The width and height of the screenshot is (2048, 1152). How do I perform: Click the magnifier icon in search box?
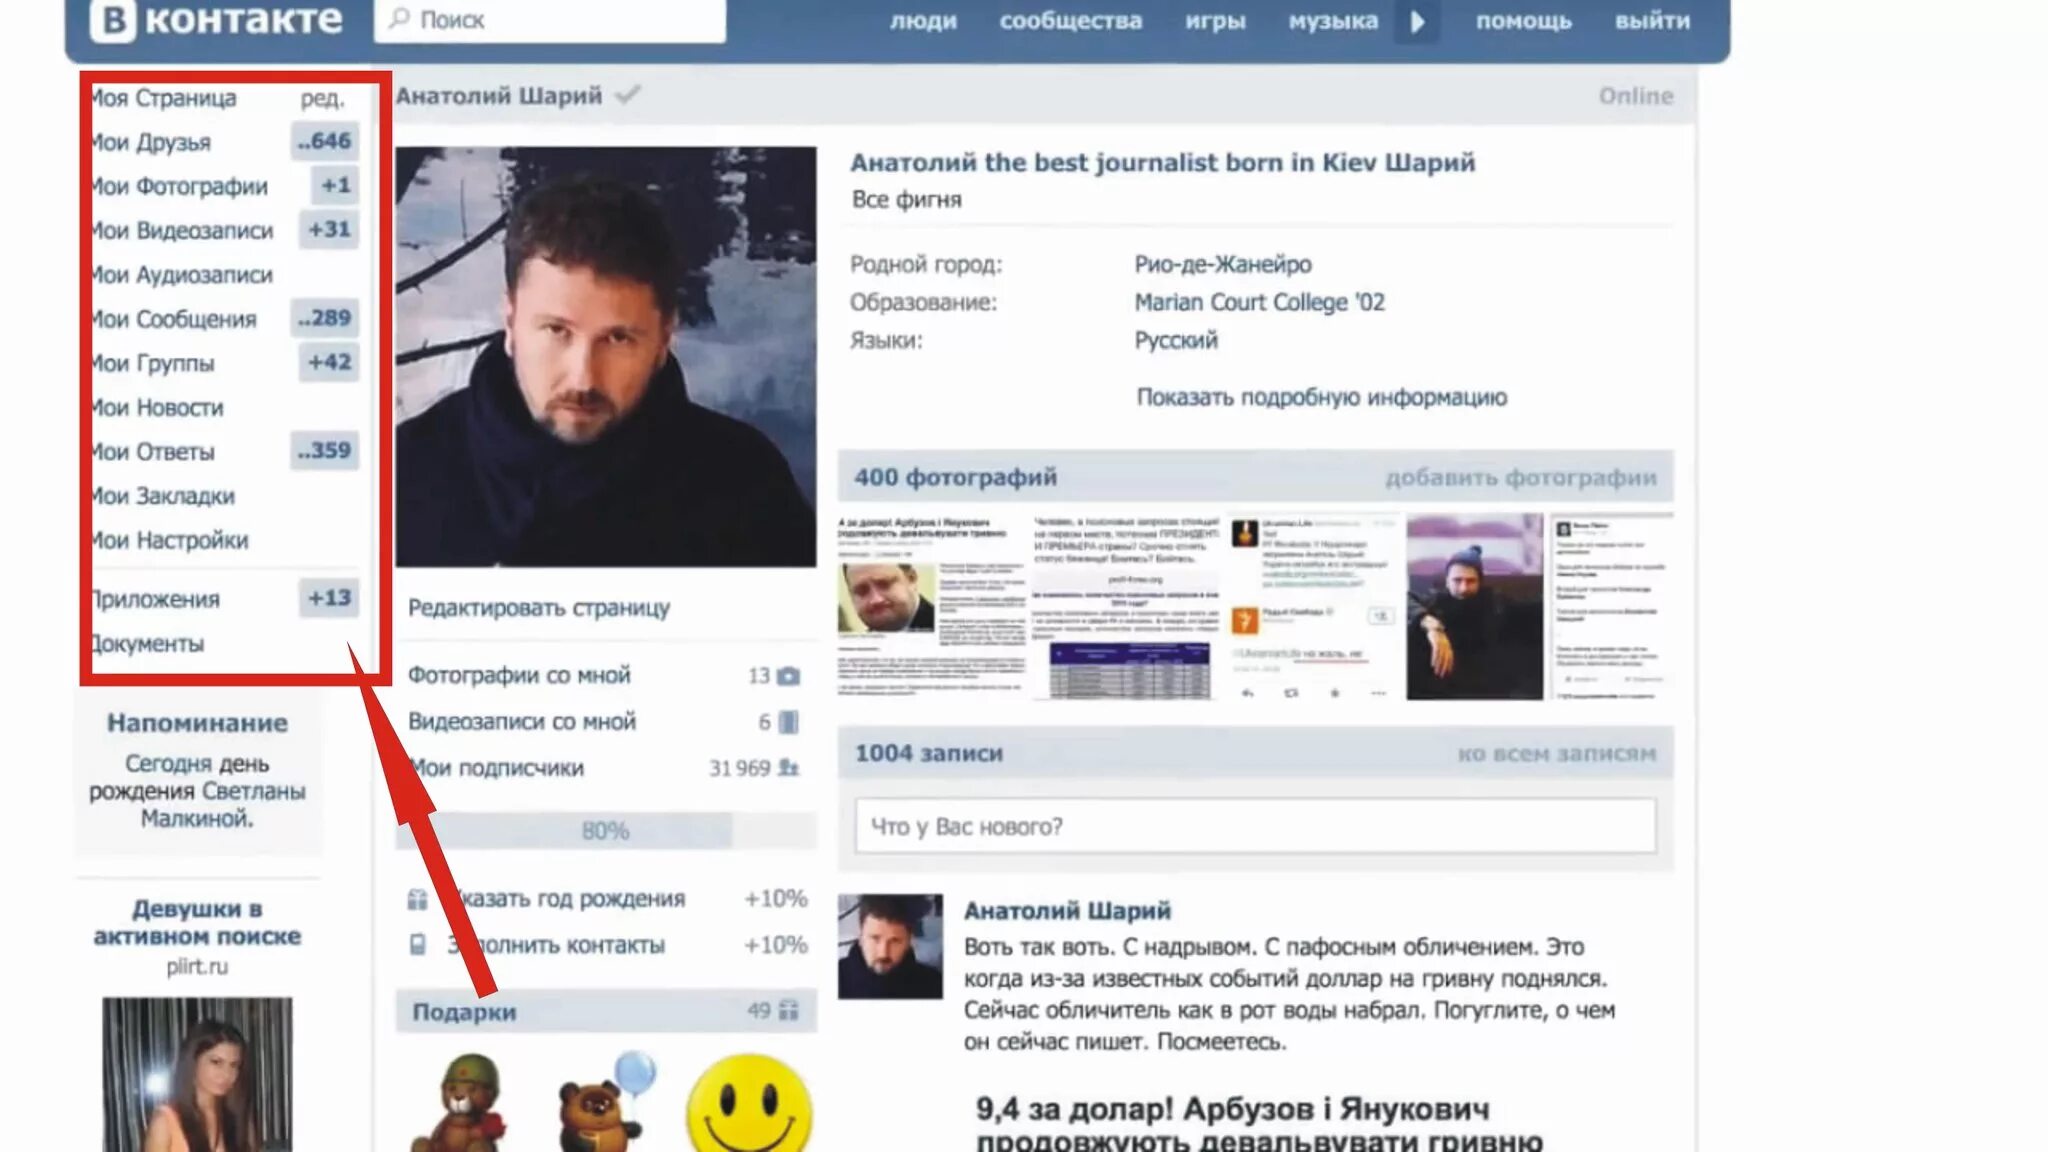tap(400, 19)
